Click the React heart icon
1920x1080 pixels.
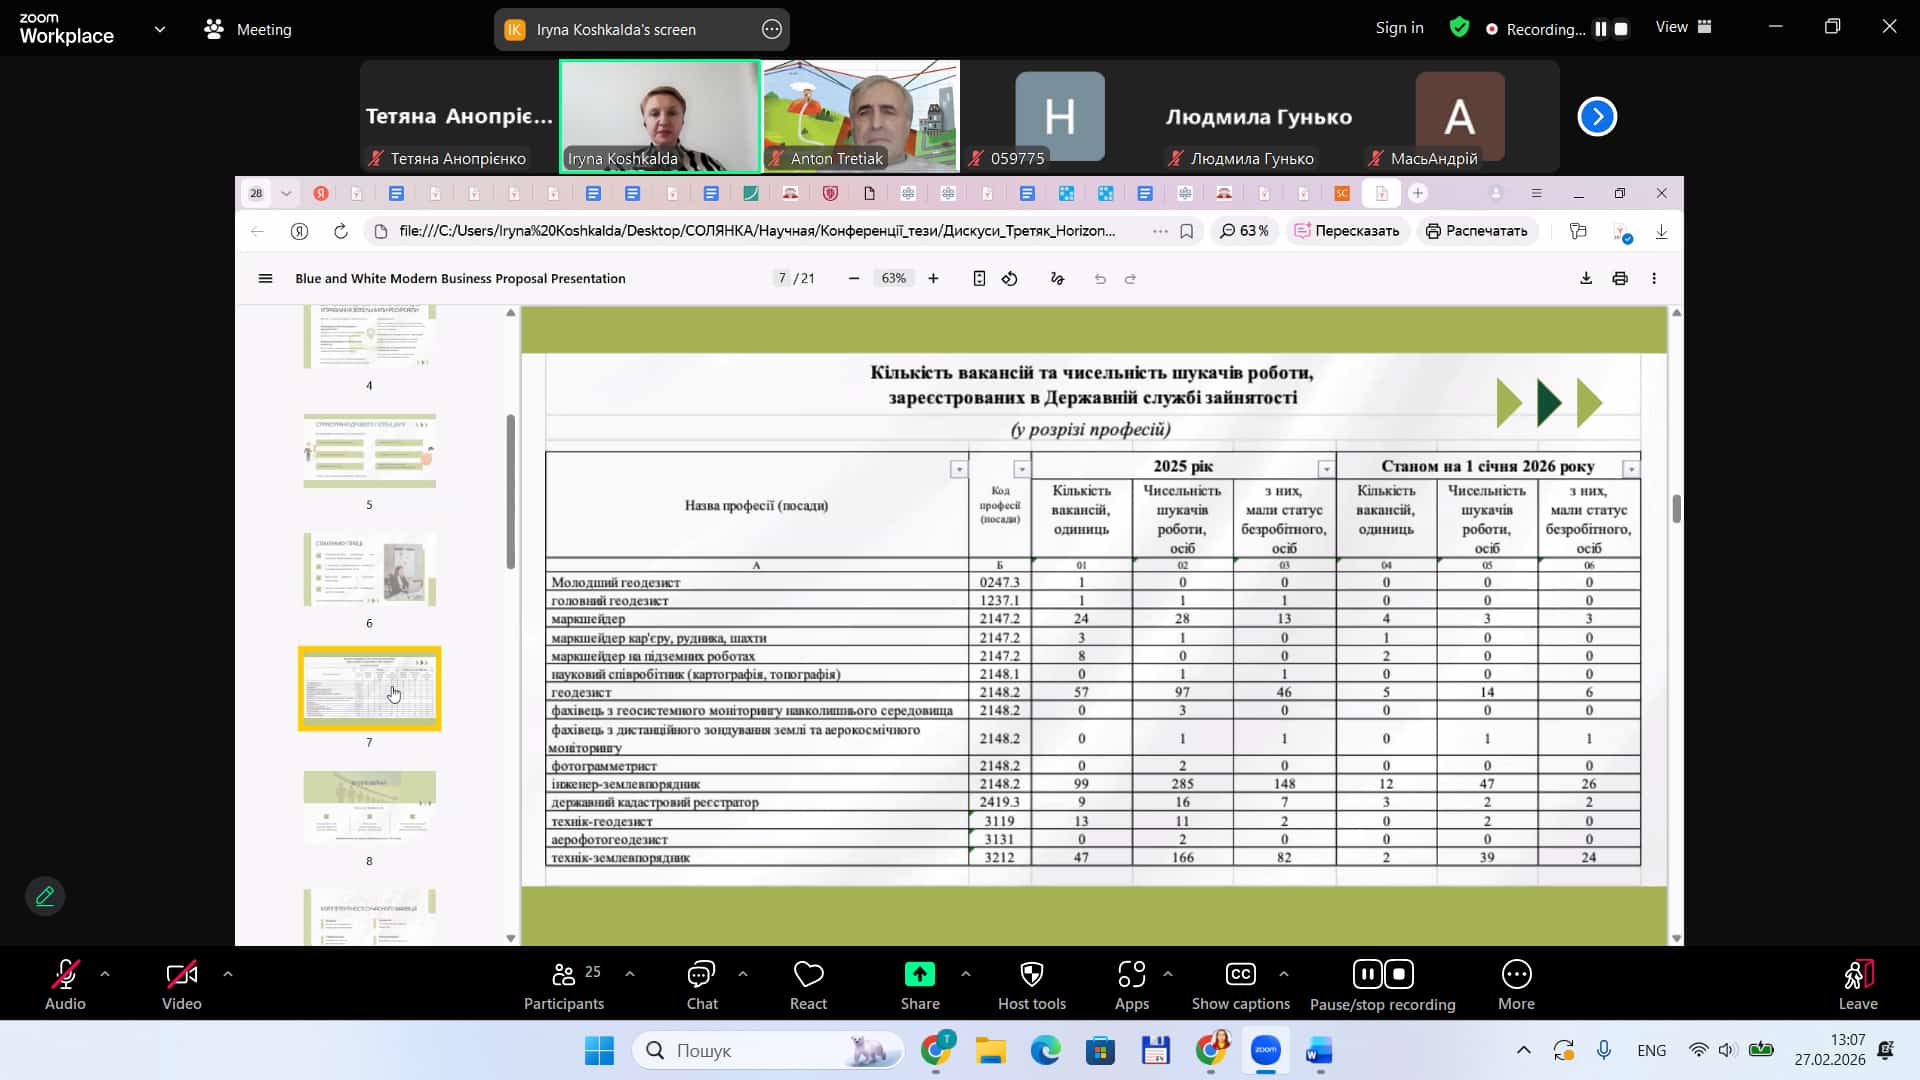tap(808, 975)
